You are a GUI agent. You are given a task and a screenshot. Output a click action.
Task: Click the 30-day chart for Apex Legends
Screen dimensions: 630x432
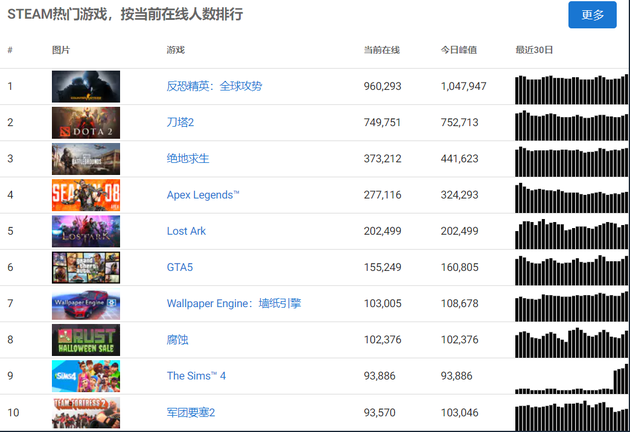click(572, 198)
